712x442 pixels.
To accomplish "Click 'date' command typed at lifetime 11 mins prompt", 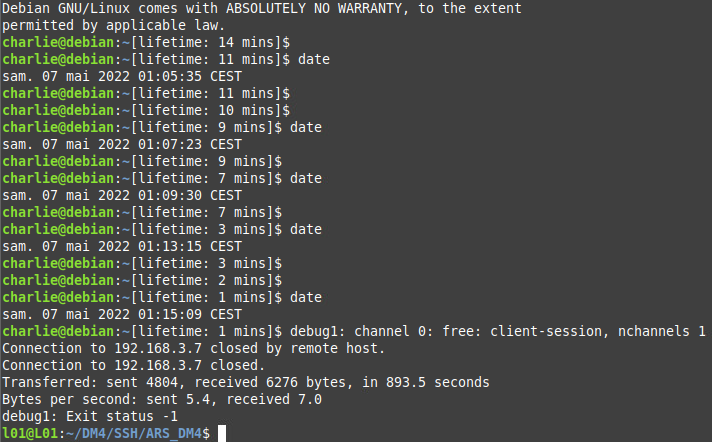I will [x=314, y=59].
